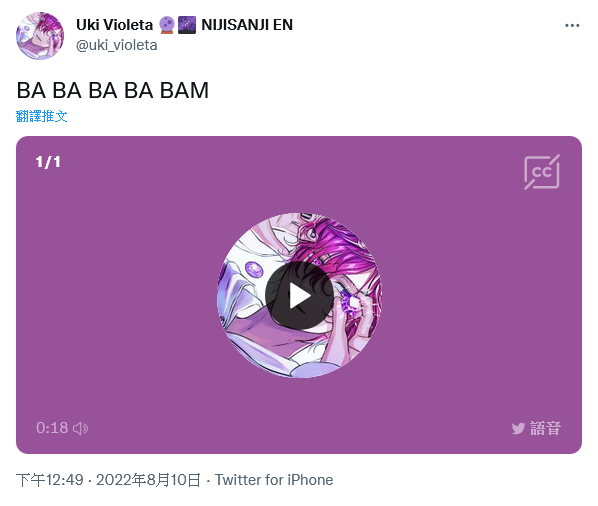Open Uki Violeta profile avatar
Screen dimensions: 598x506
[x=40, y=35]
